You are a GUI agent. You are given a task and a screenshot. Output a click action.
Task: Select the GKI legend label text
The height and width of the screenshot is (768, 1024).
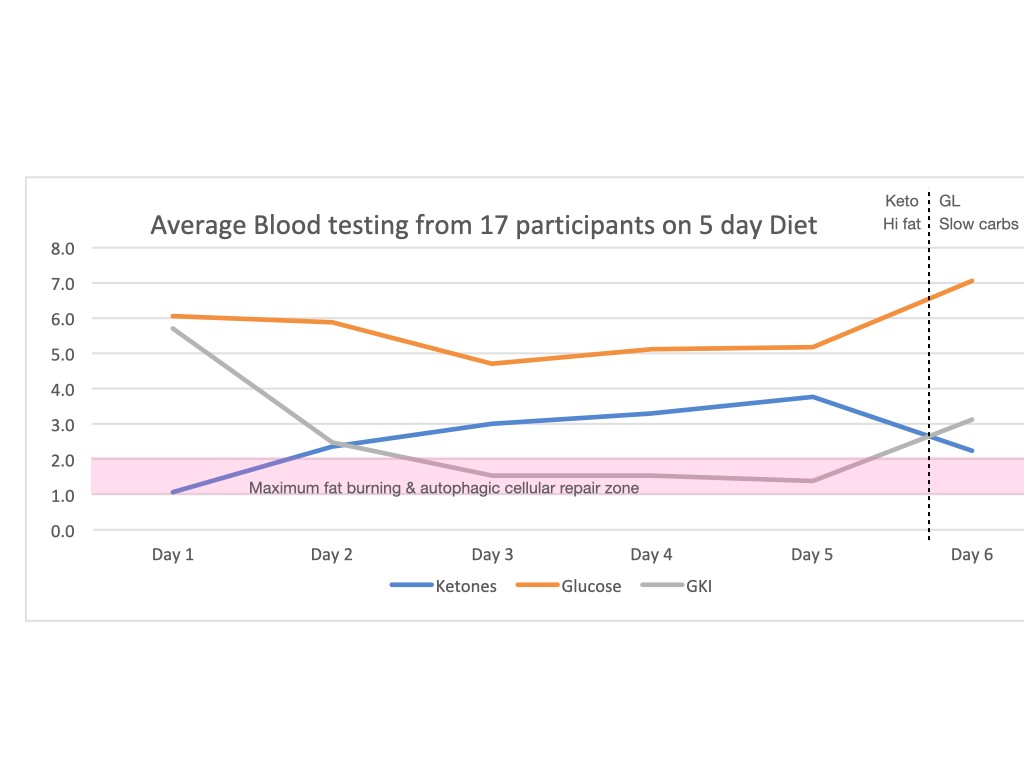point(697,587)
